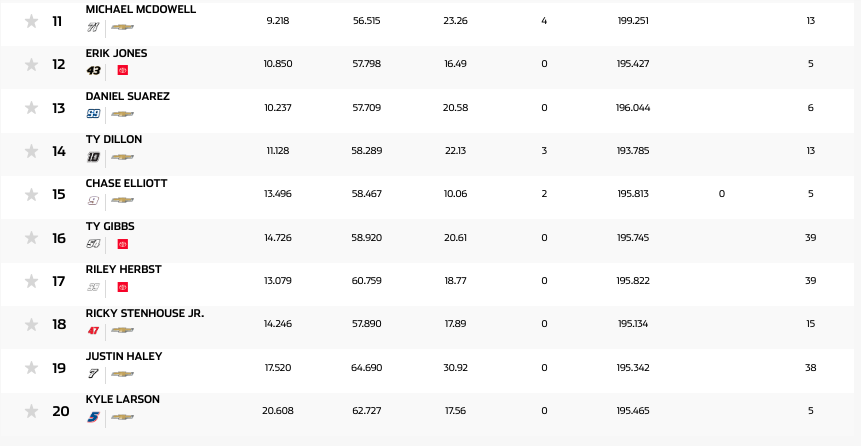Click the Chevrolet logo beside Daniel Suarez
The image size is (861, 446).
click(x=123, y=114)
